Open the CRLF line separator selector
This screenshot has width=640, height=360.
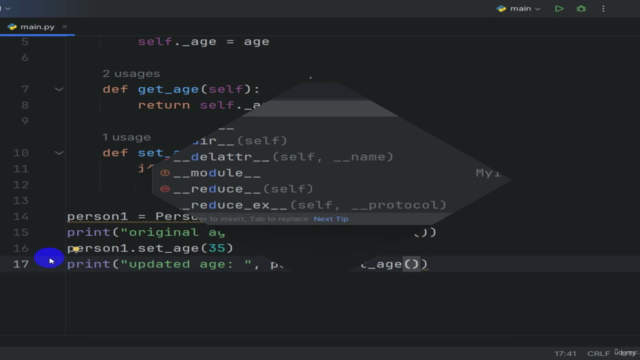point(598,353)
